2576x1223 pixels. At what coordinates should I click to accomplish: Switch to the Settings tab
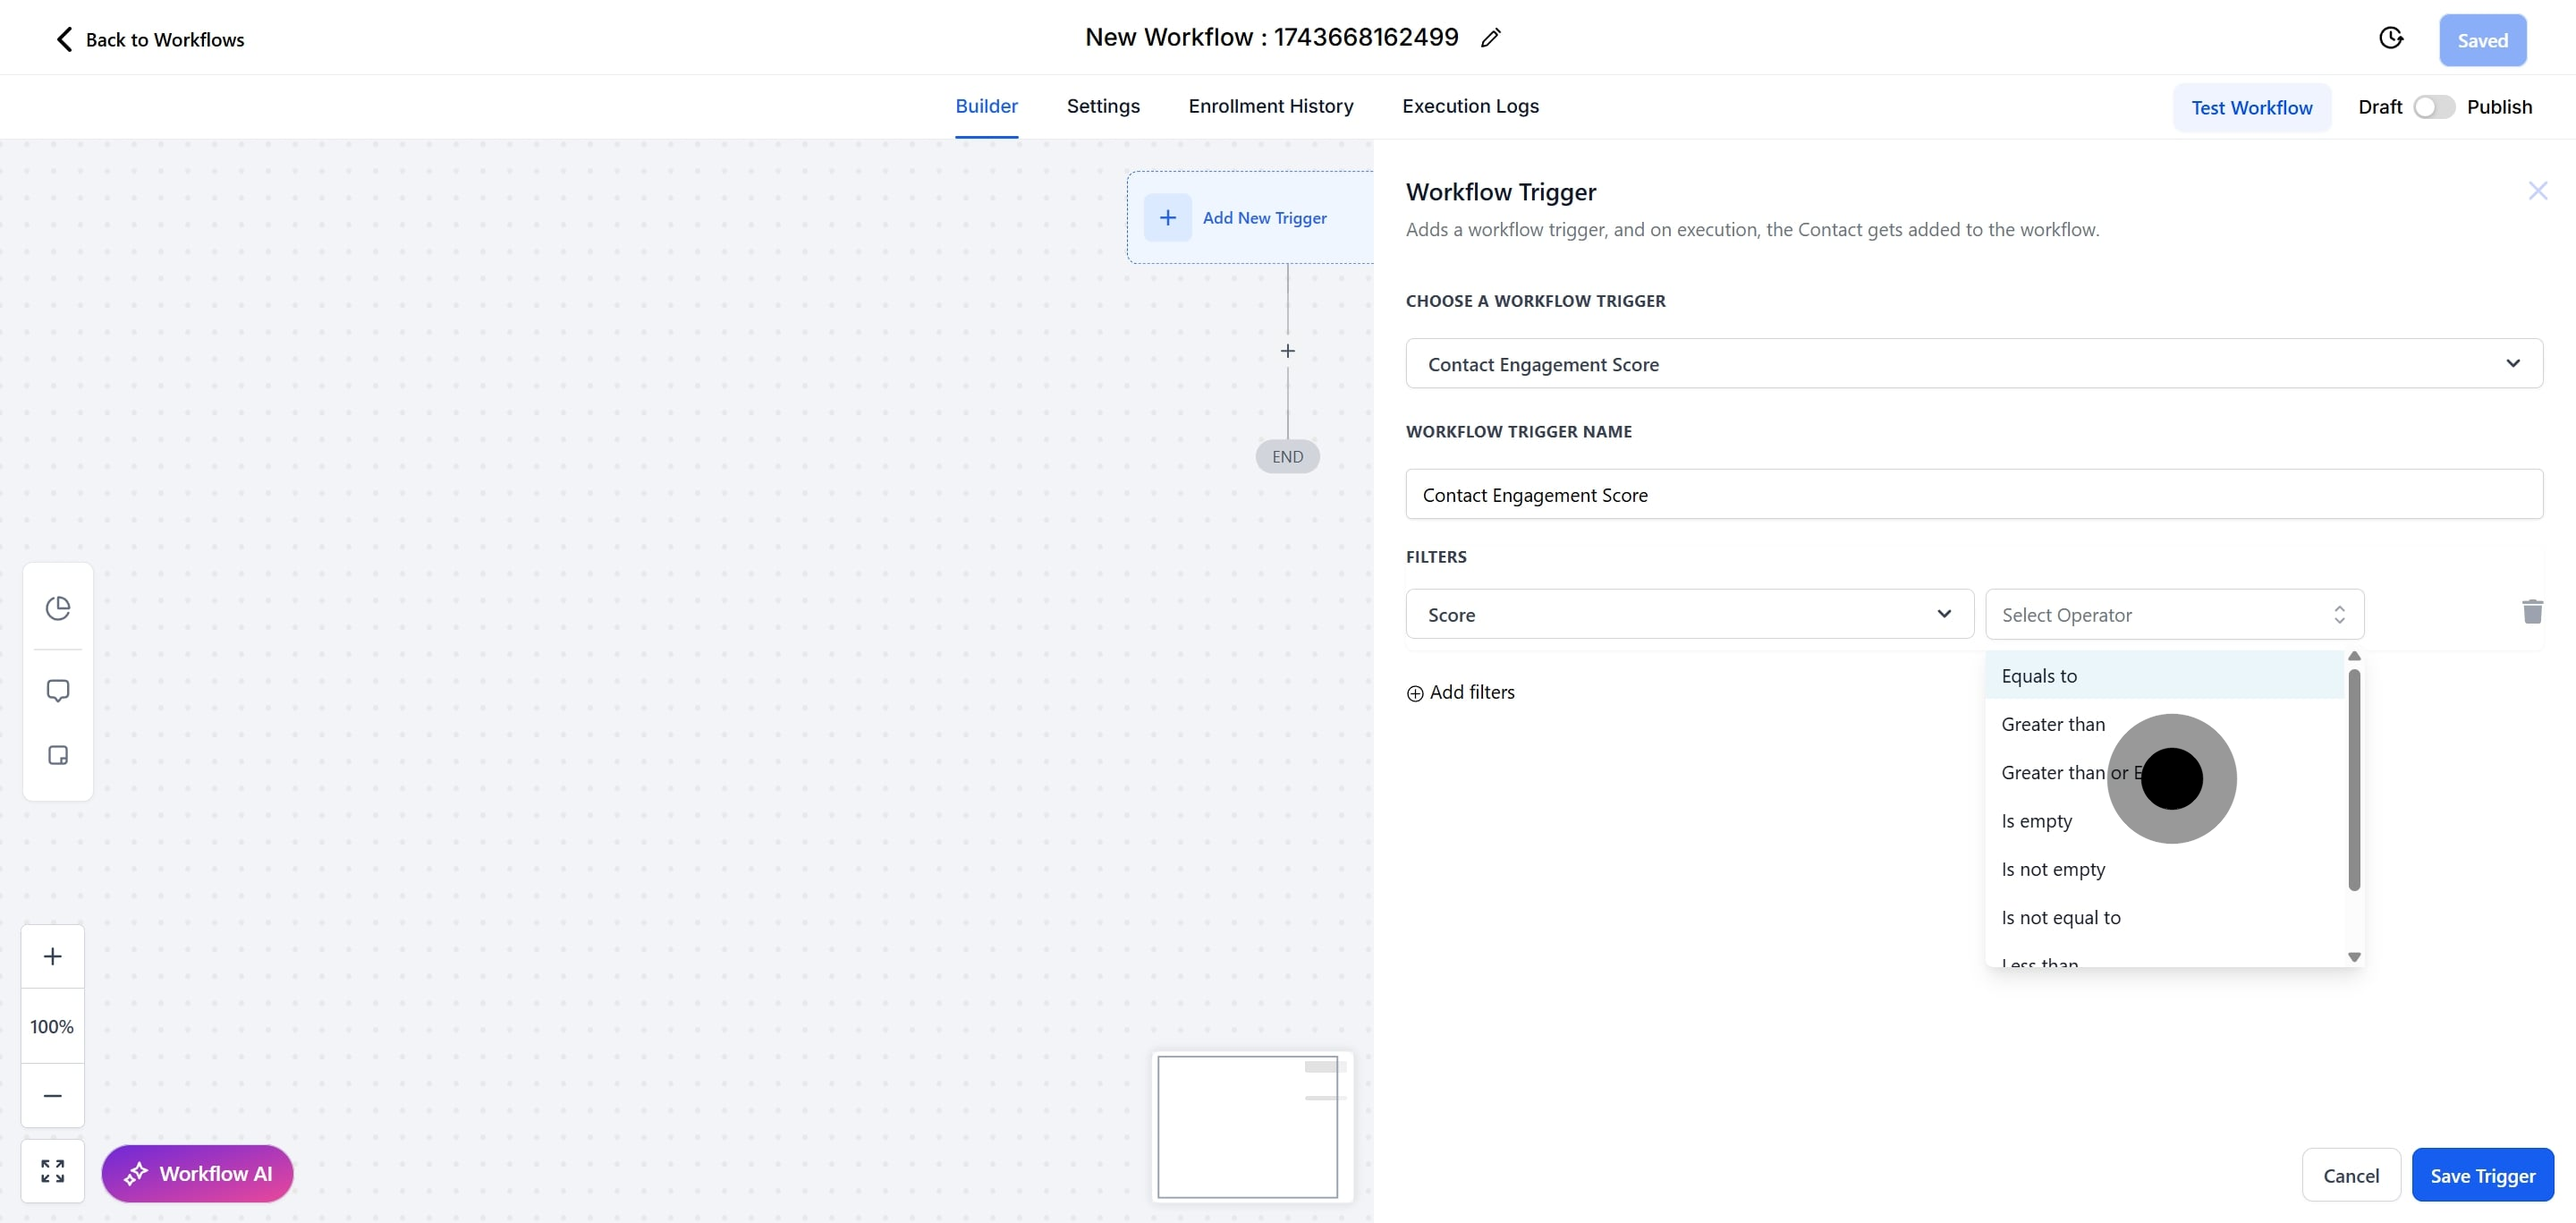click(x=1103, y=106)
